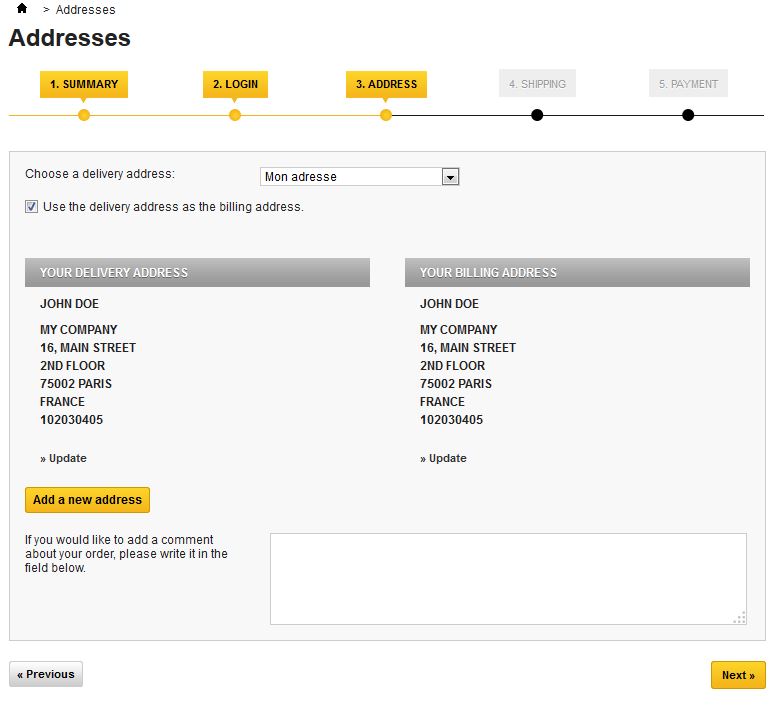Click the Summary step circle marker
775x707 pixels.
(x=84, y=115)
